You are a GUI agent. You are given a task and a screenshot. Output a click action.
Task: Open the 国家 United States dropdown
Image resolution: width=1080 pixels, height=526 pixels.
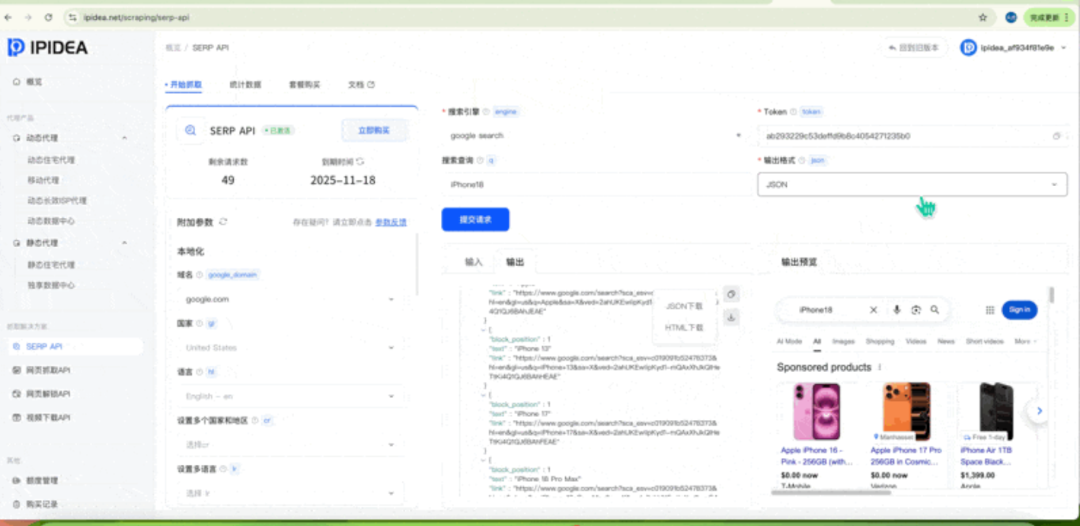[291, 348]
